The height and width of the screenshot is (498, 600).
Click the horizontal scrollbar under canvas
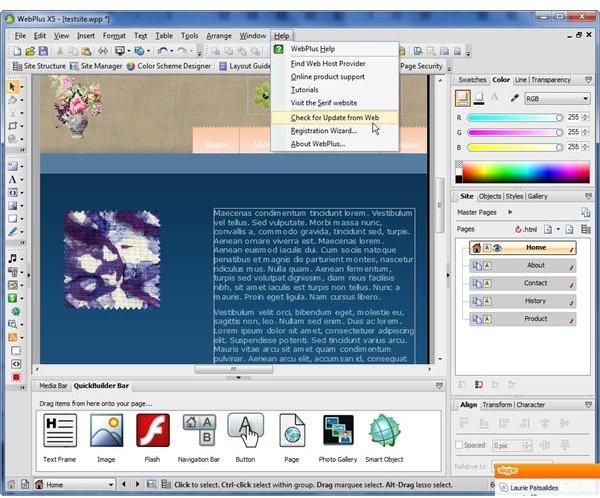(233, 369)
